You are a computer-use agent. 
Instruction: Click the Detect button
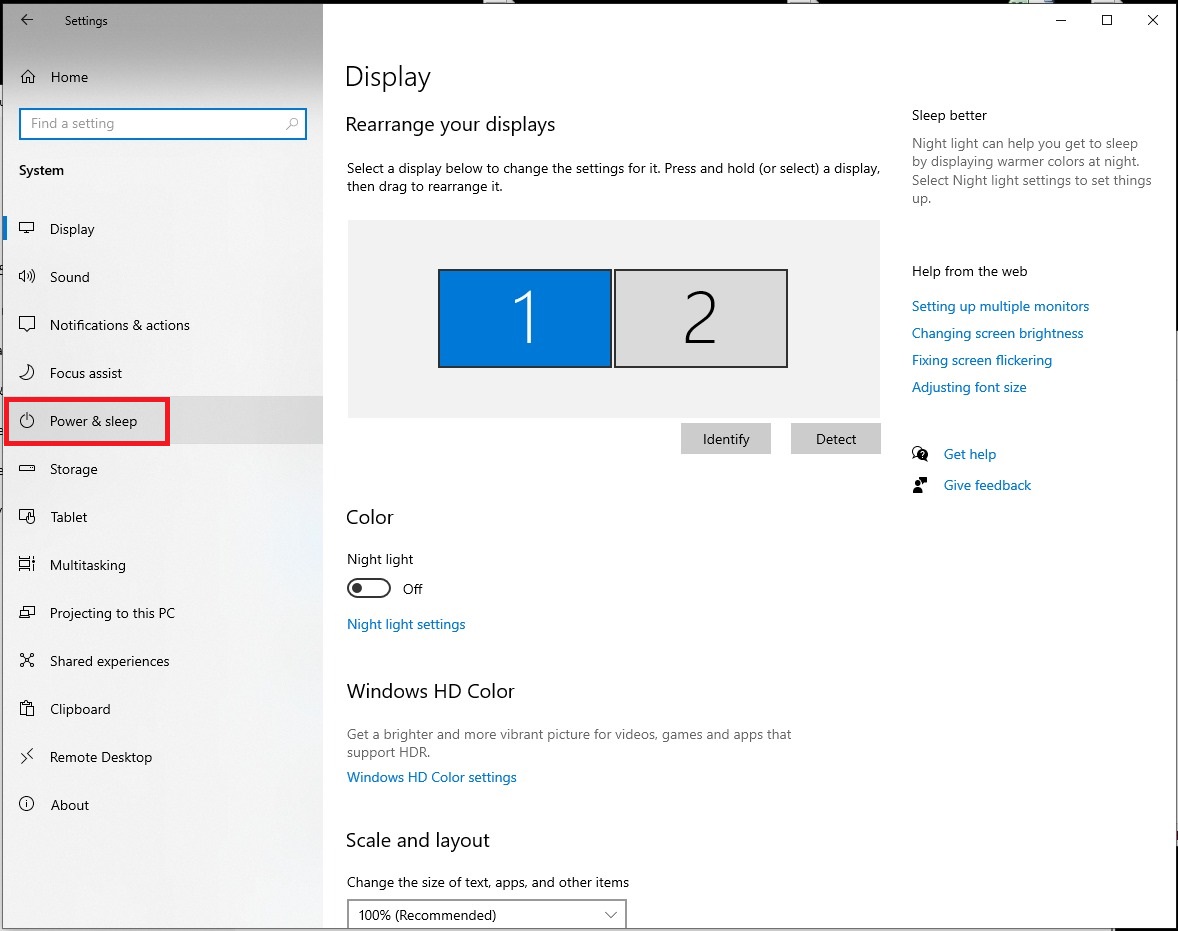coord(835,439)
